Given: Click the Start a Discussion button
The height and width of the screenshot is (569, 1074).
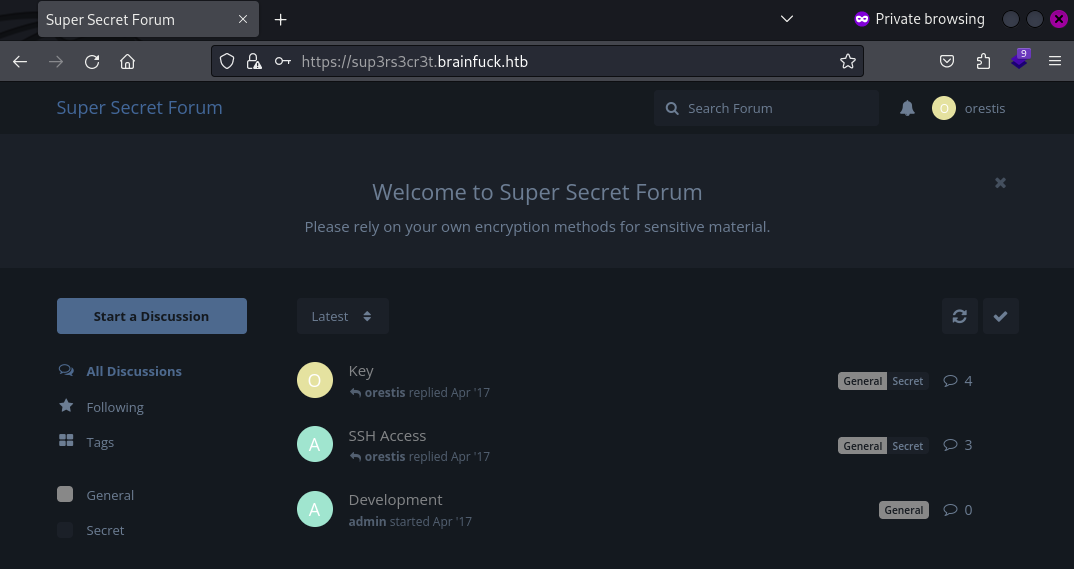Looking at the screenshot, I should 152,316.
